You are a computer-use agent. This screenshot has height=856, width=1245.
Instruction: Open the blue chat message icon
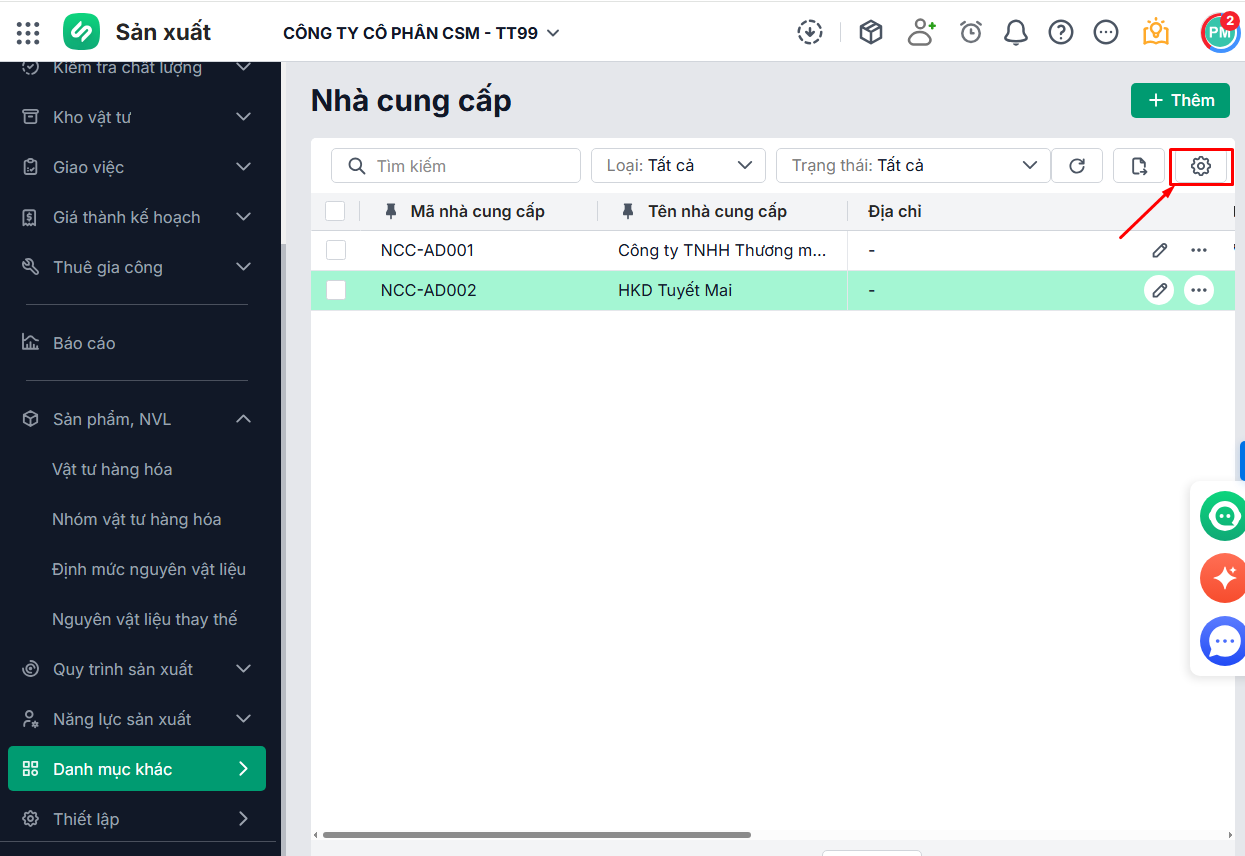(1223, 641)
